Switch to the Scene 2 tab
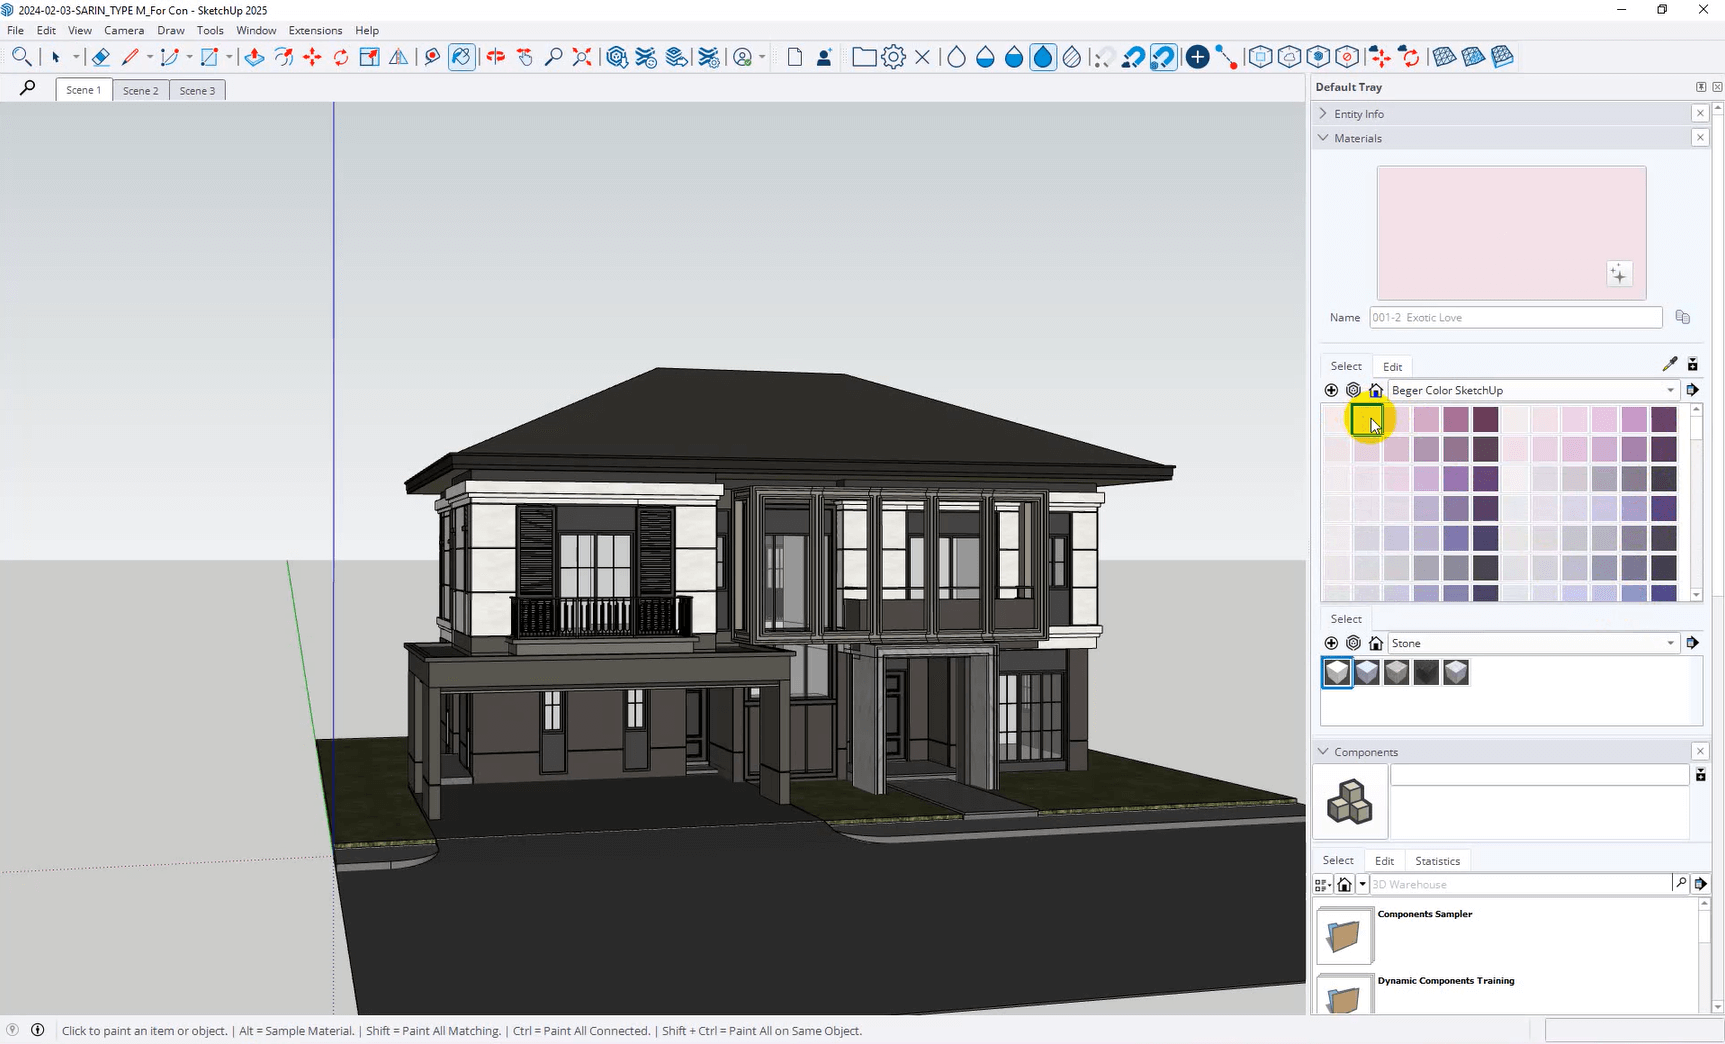 [x=140, y=90]
